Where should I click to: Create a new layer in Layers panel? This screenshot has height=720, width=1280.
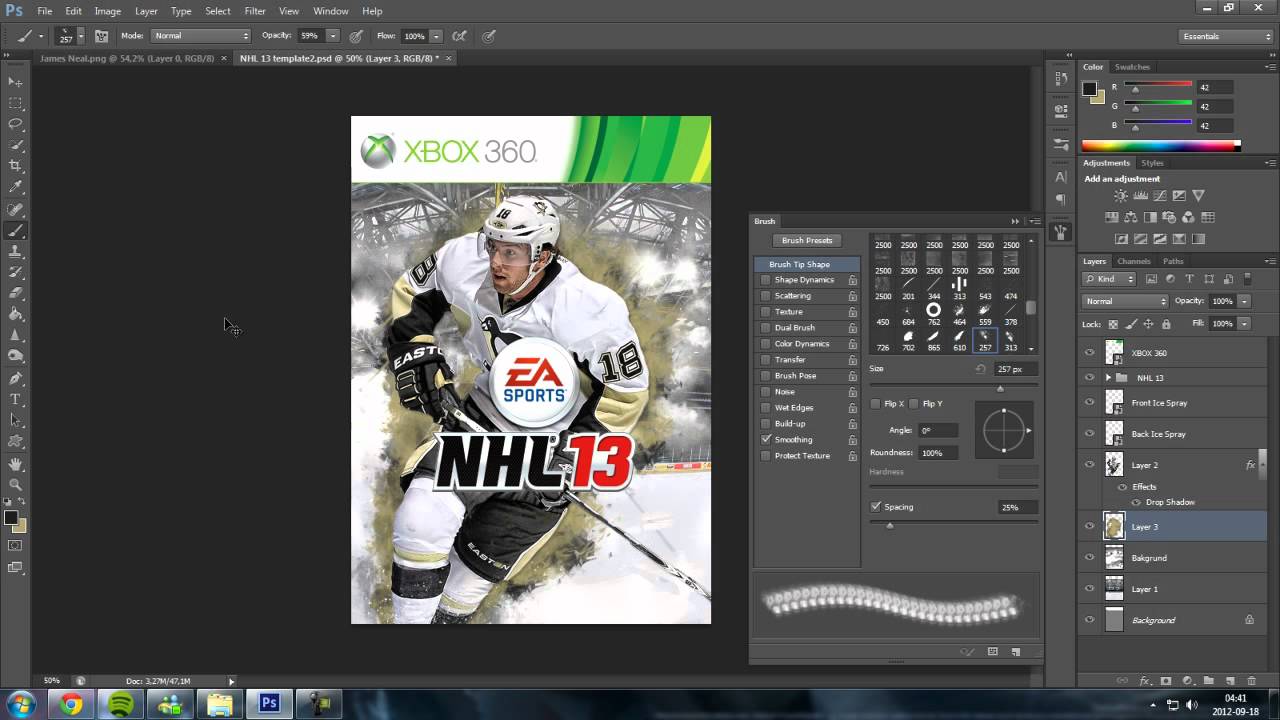click(x=1230, y=681)
